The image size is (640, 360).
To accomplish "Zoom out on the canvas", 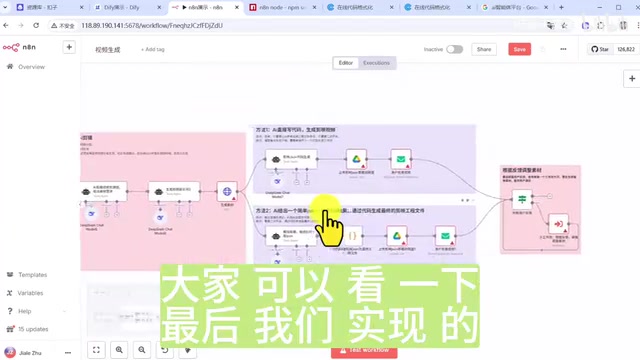I will point(142,350).
